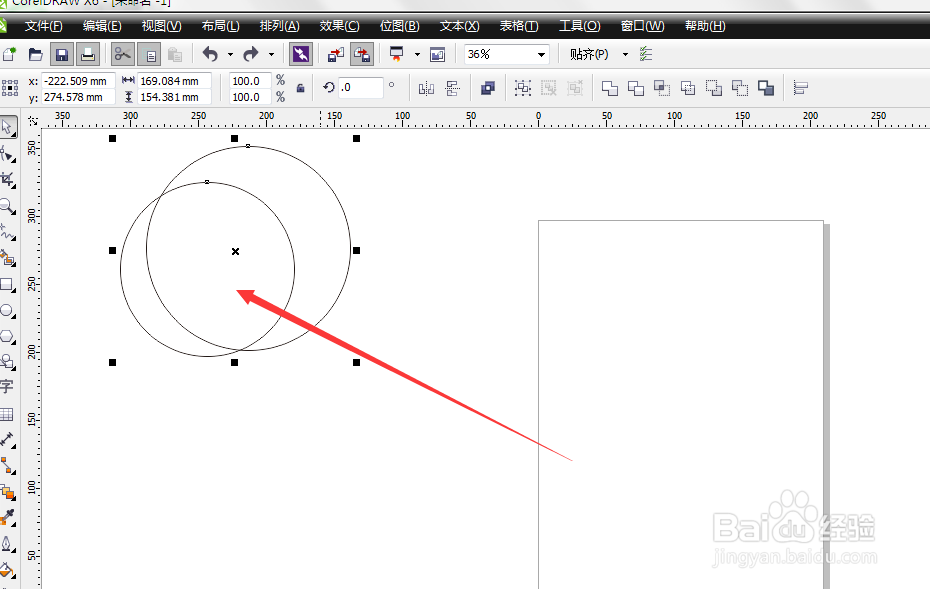Cut the selection with the scissors icon
The width and height of the screenshot is (930, 589).
coord(123,55)
